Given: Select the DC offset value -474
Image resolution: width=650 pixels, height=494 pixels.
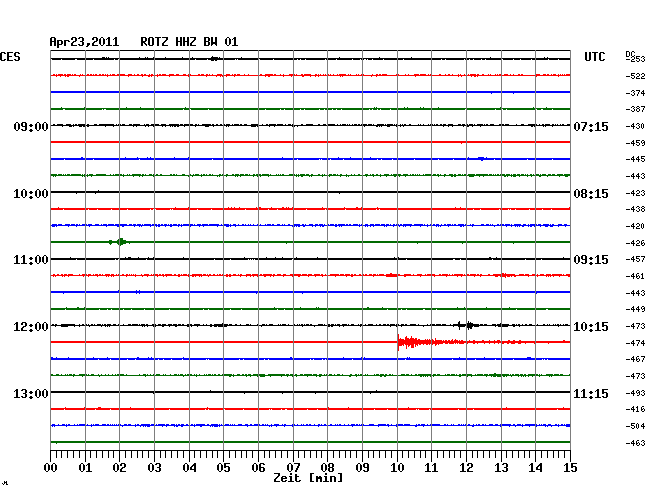Looking at the screenshot, I should pyautogui.click(x=635, y=343).
